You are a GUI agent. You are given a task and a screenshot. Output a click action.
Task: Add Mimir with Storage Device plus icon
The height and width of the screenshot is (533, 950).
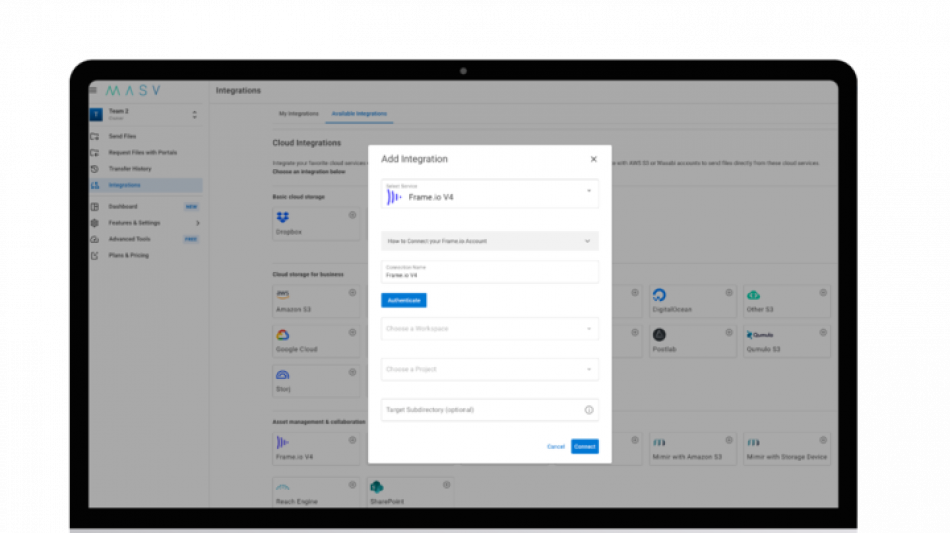coord(823,440)
